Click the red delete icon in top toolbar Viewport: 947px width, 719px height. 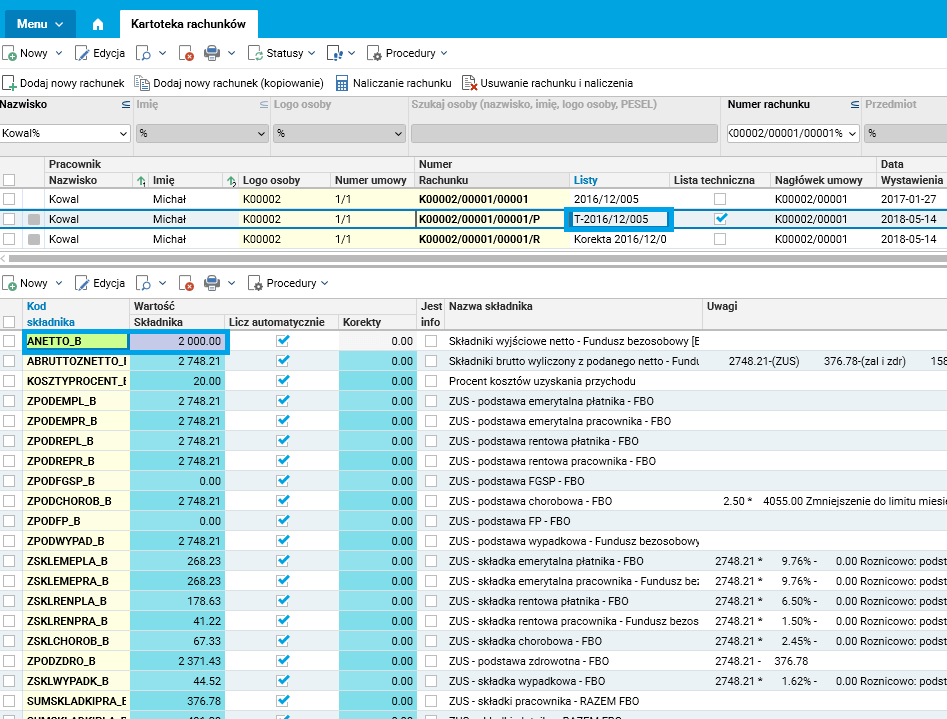pyautogui.click(x=186, y=53)
